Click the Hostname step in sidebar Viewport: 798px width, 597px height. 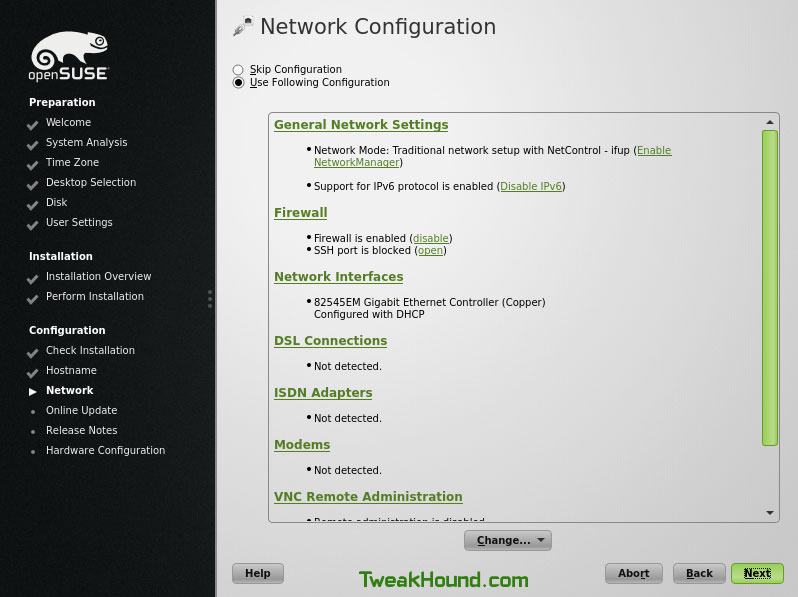click(71, 371)
